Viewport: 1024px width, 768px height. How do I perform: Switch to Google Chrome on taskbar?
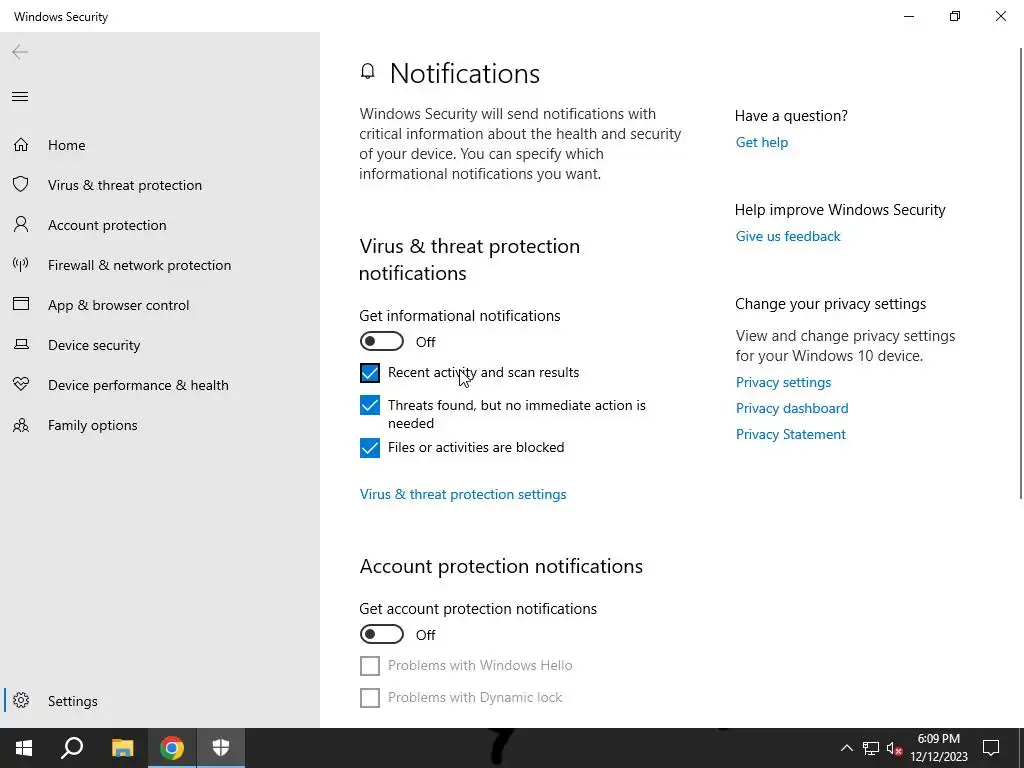click(x=172, y=748)
